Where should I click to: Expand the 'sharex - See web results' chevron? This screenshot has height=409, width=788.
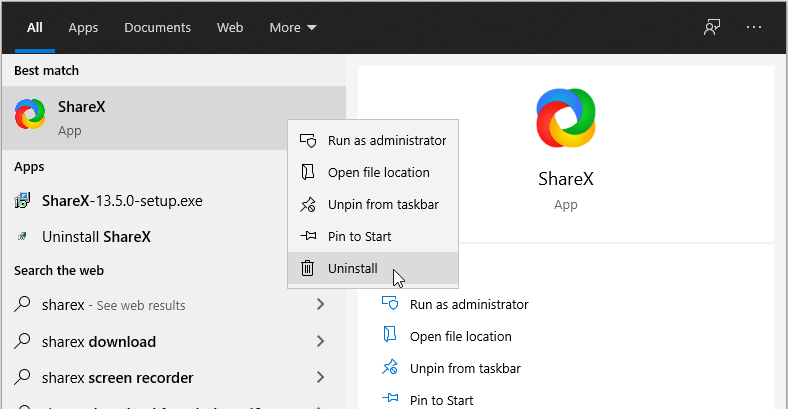pos(320,305)
